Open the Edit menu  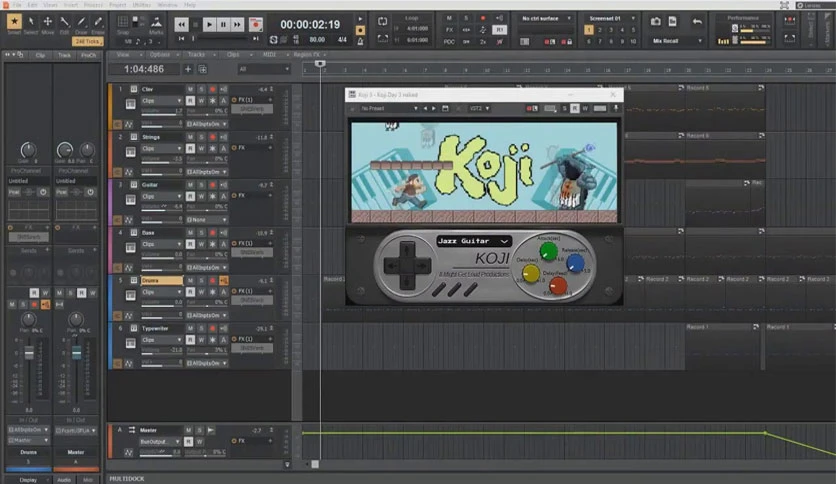[33, 5]
